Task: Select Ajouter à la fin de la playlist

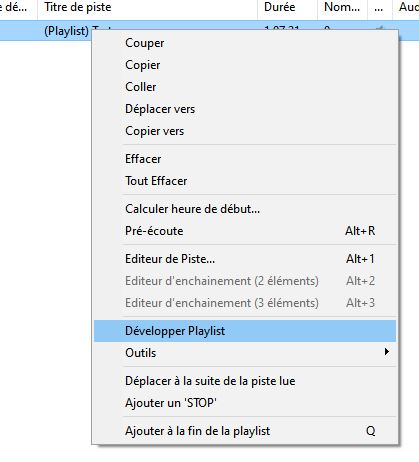Action: (245, 431)
